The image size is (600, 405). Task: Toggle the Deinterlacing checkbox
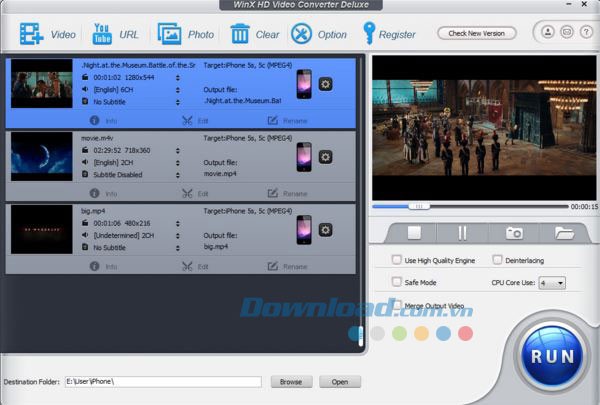point(497,260)
